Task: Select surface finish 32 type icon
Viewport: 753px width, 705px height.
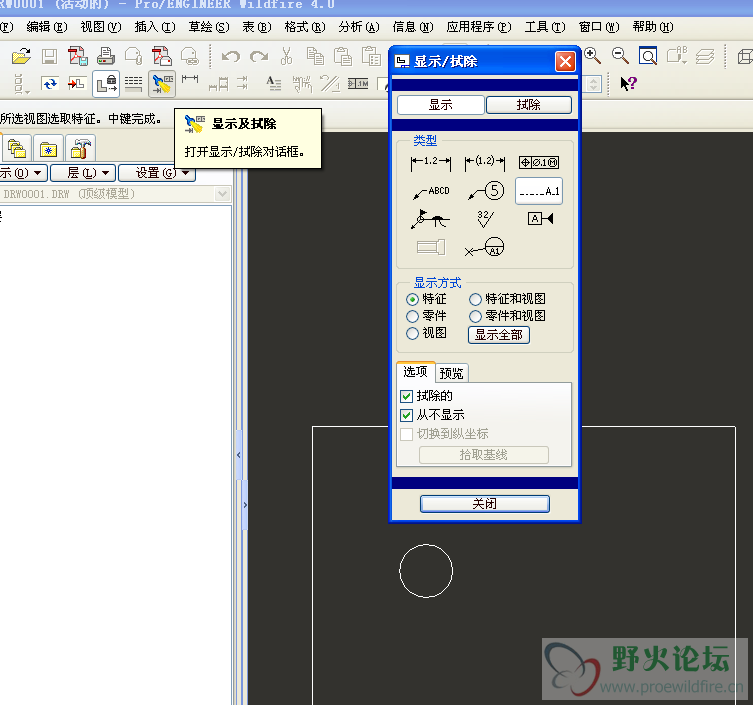Action: click(x=485, y=219)
